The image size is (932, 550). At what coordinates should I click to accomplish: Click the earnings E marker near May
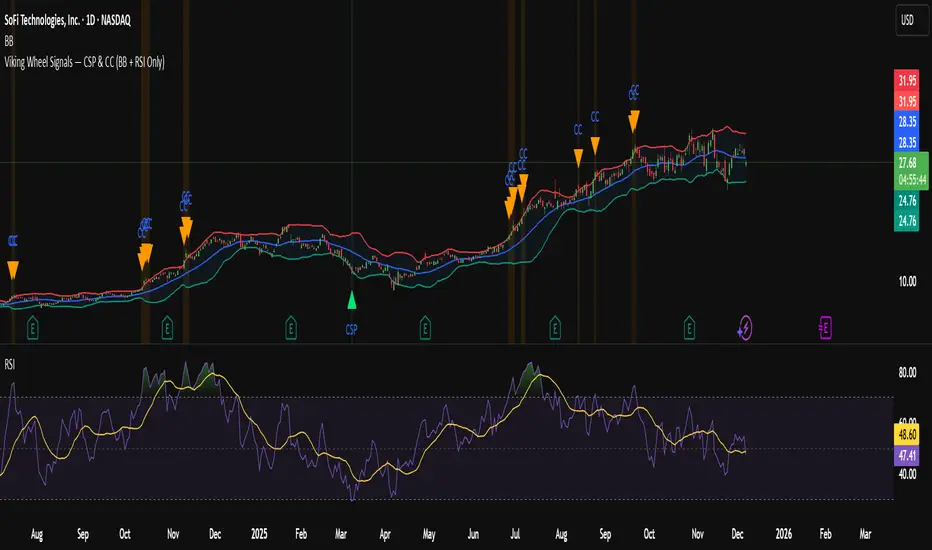tap(425, 328)
